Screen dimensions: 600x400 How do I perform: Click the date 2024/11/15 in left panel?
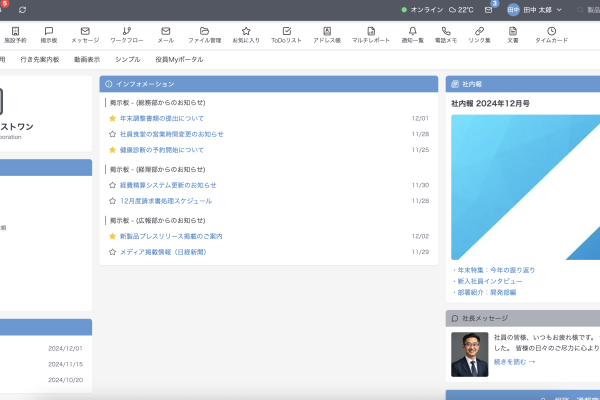coord(65,364)
